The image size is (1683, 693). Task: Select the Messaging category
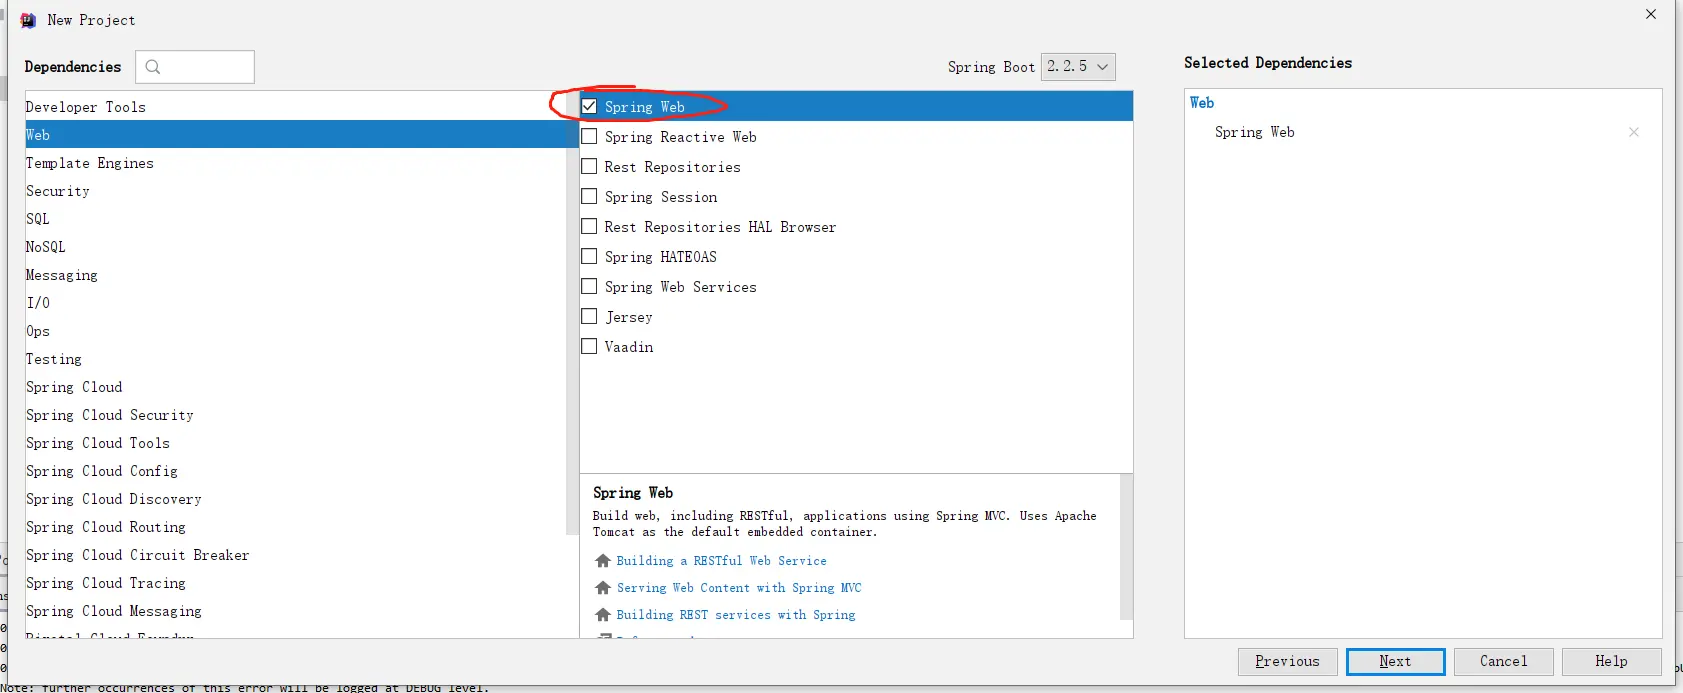pos(295,275)
